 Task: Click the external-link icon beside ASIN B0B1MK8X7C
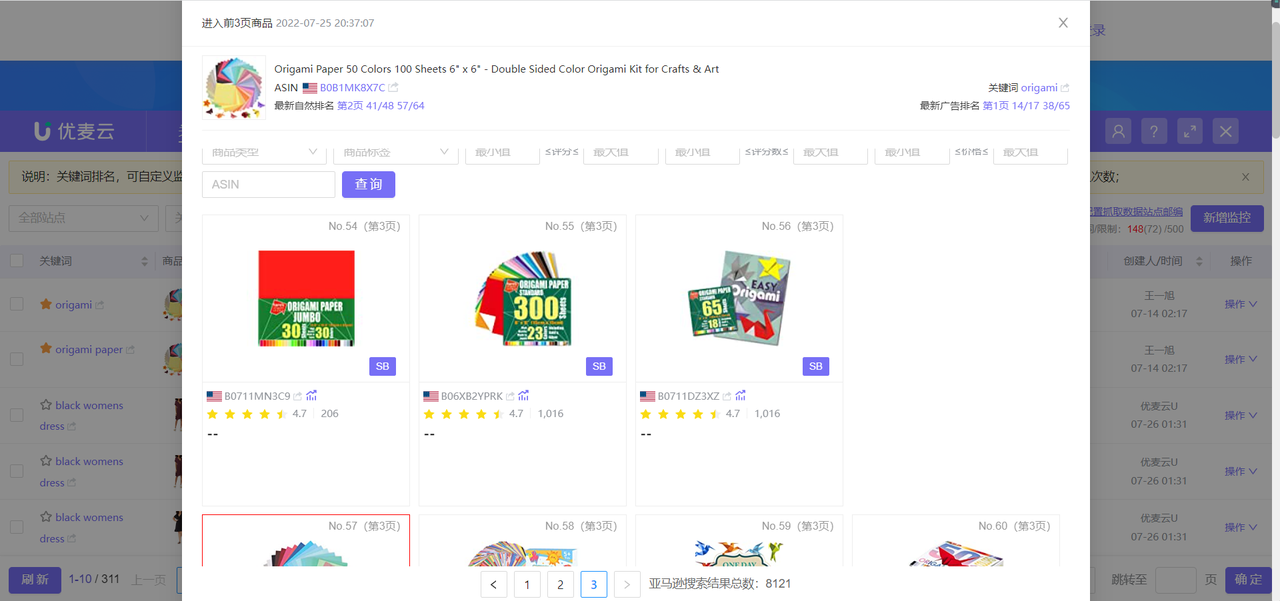coord(392,88)
